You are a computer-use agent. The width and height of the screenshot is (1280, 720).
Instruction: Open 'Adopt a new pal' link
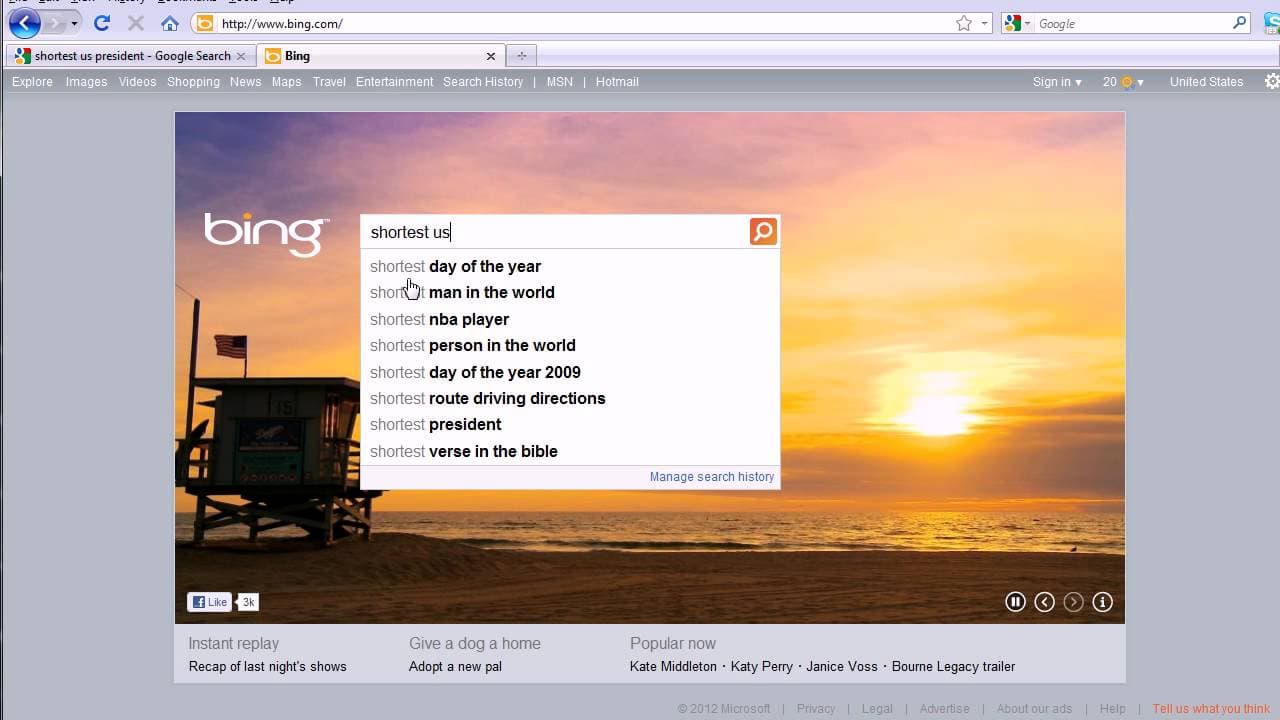455,667
